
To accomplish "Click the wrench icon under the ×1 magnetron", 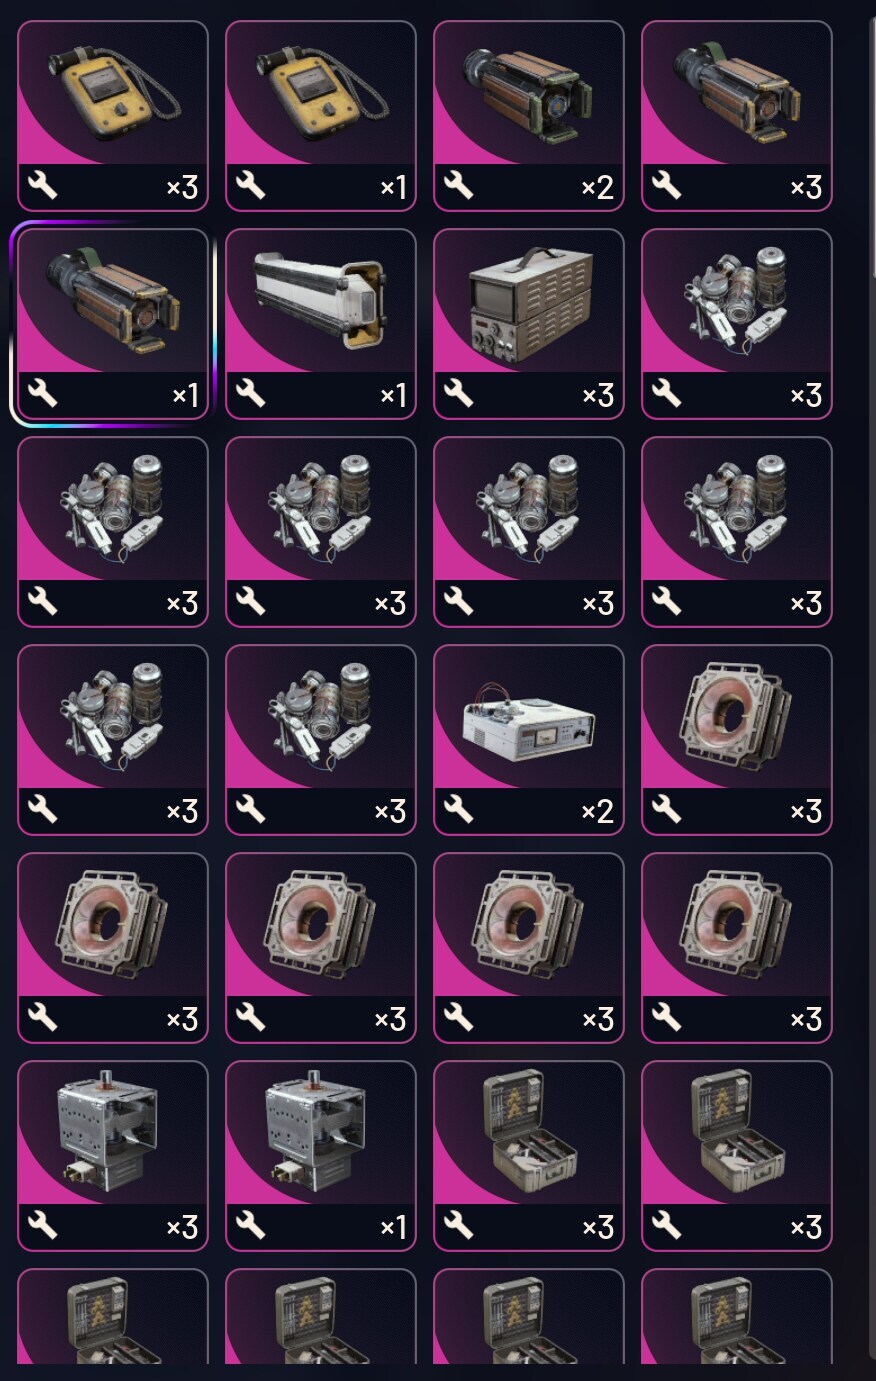I will point(250,1225).
